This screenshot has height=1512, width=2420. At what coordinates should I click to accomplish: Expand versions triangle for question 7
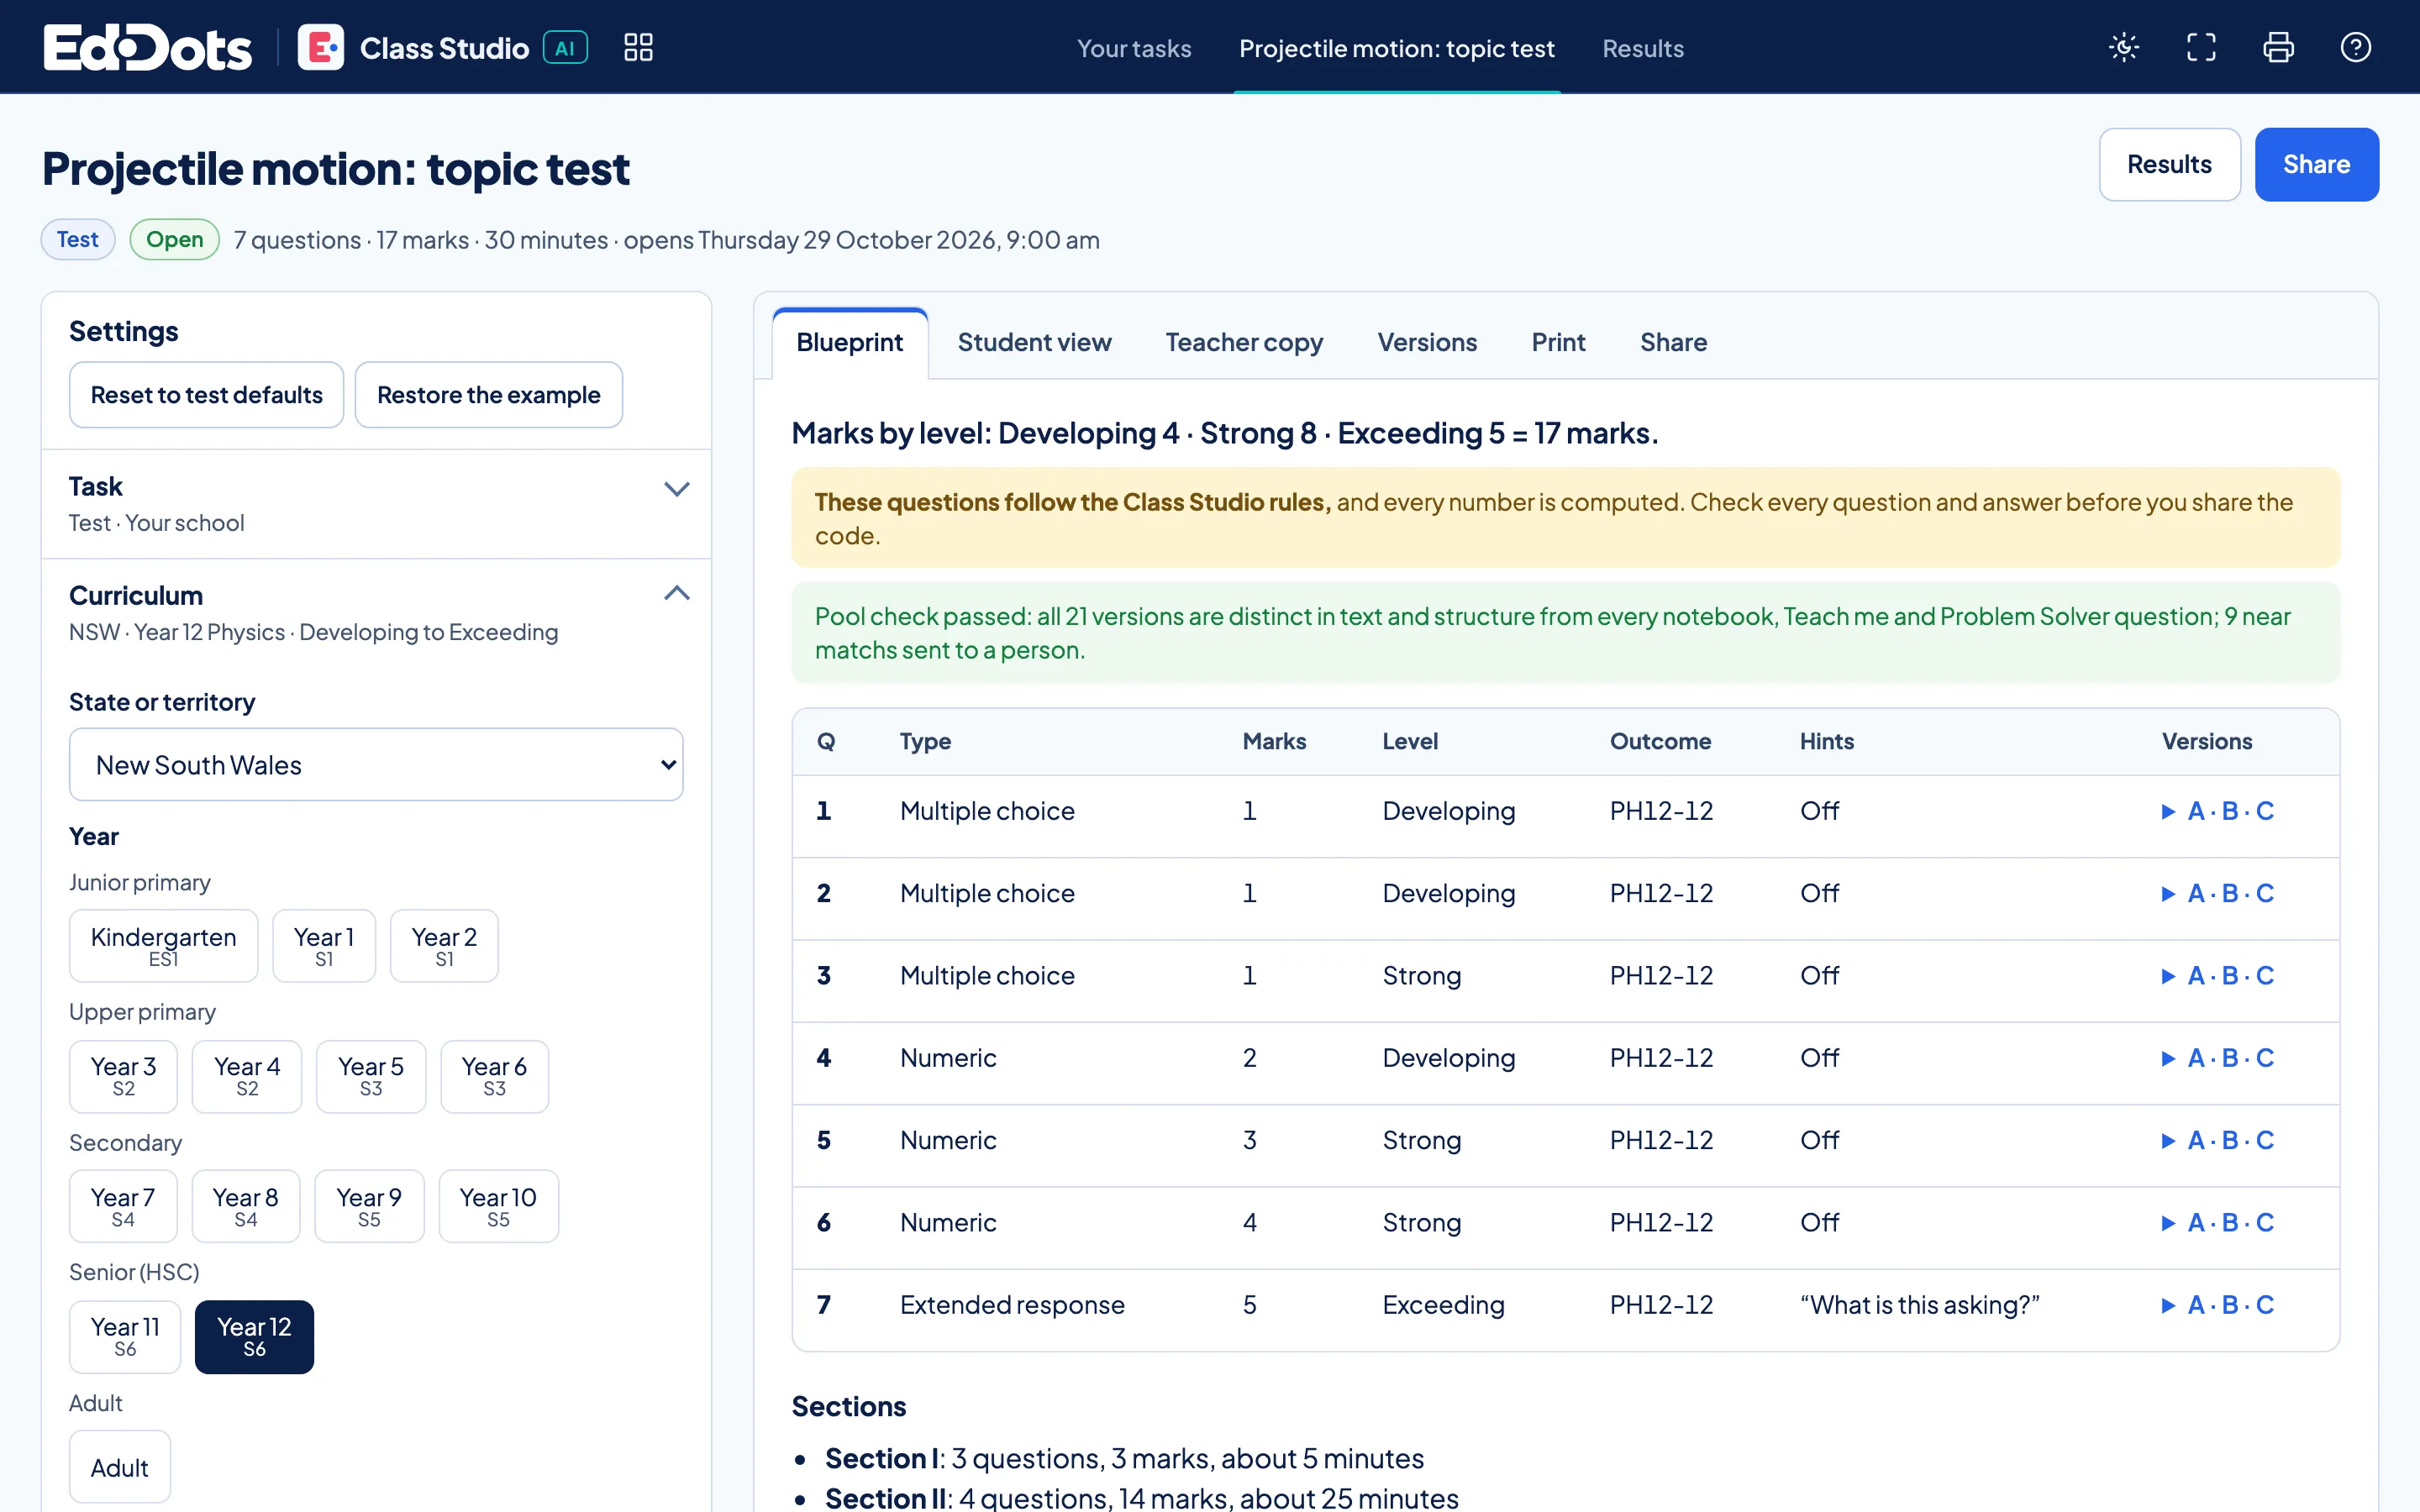pos(2168,1305)
